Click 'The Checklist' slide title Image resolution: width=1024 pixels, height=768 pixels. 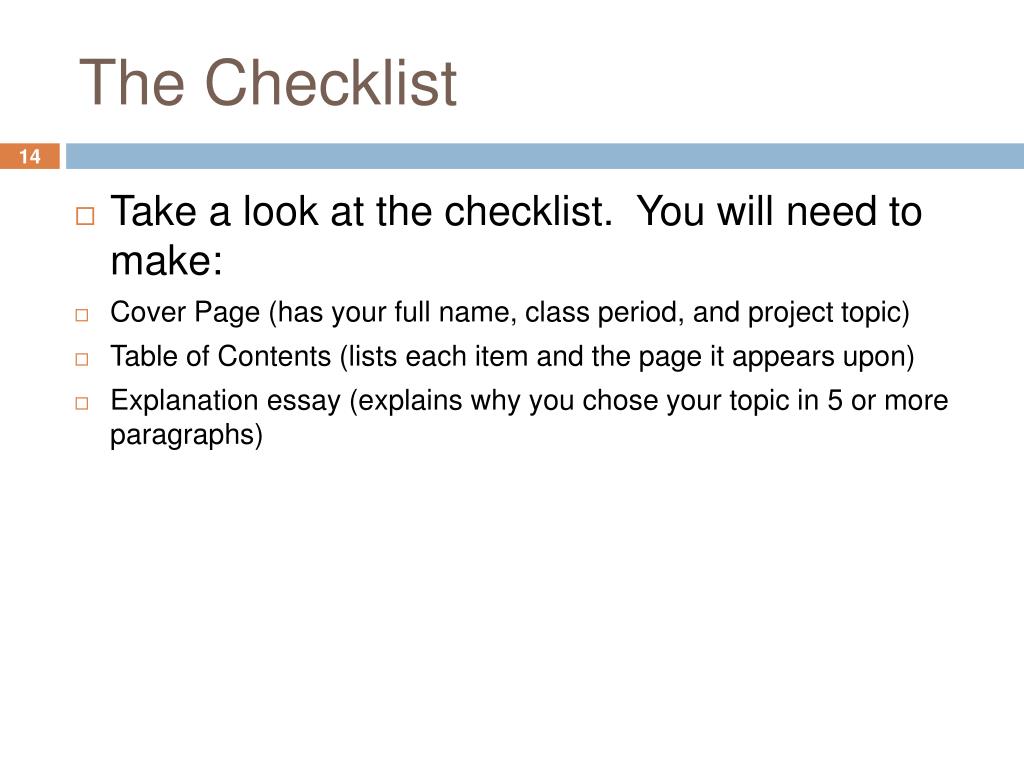pos(268,82)
